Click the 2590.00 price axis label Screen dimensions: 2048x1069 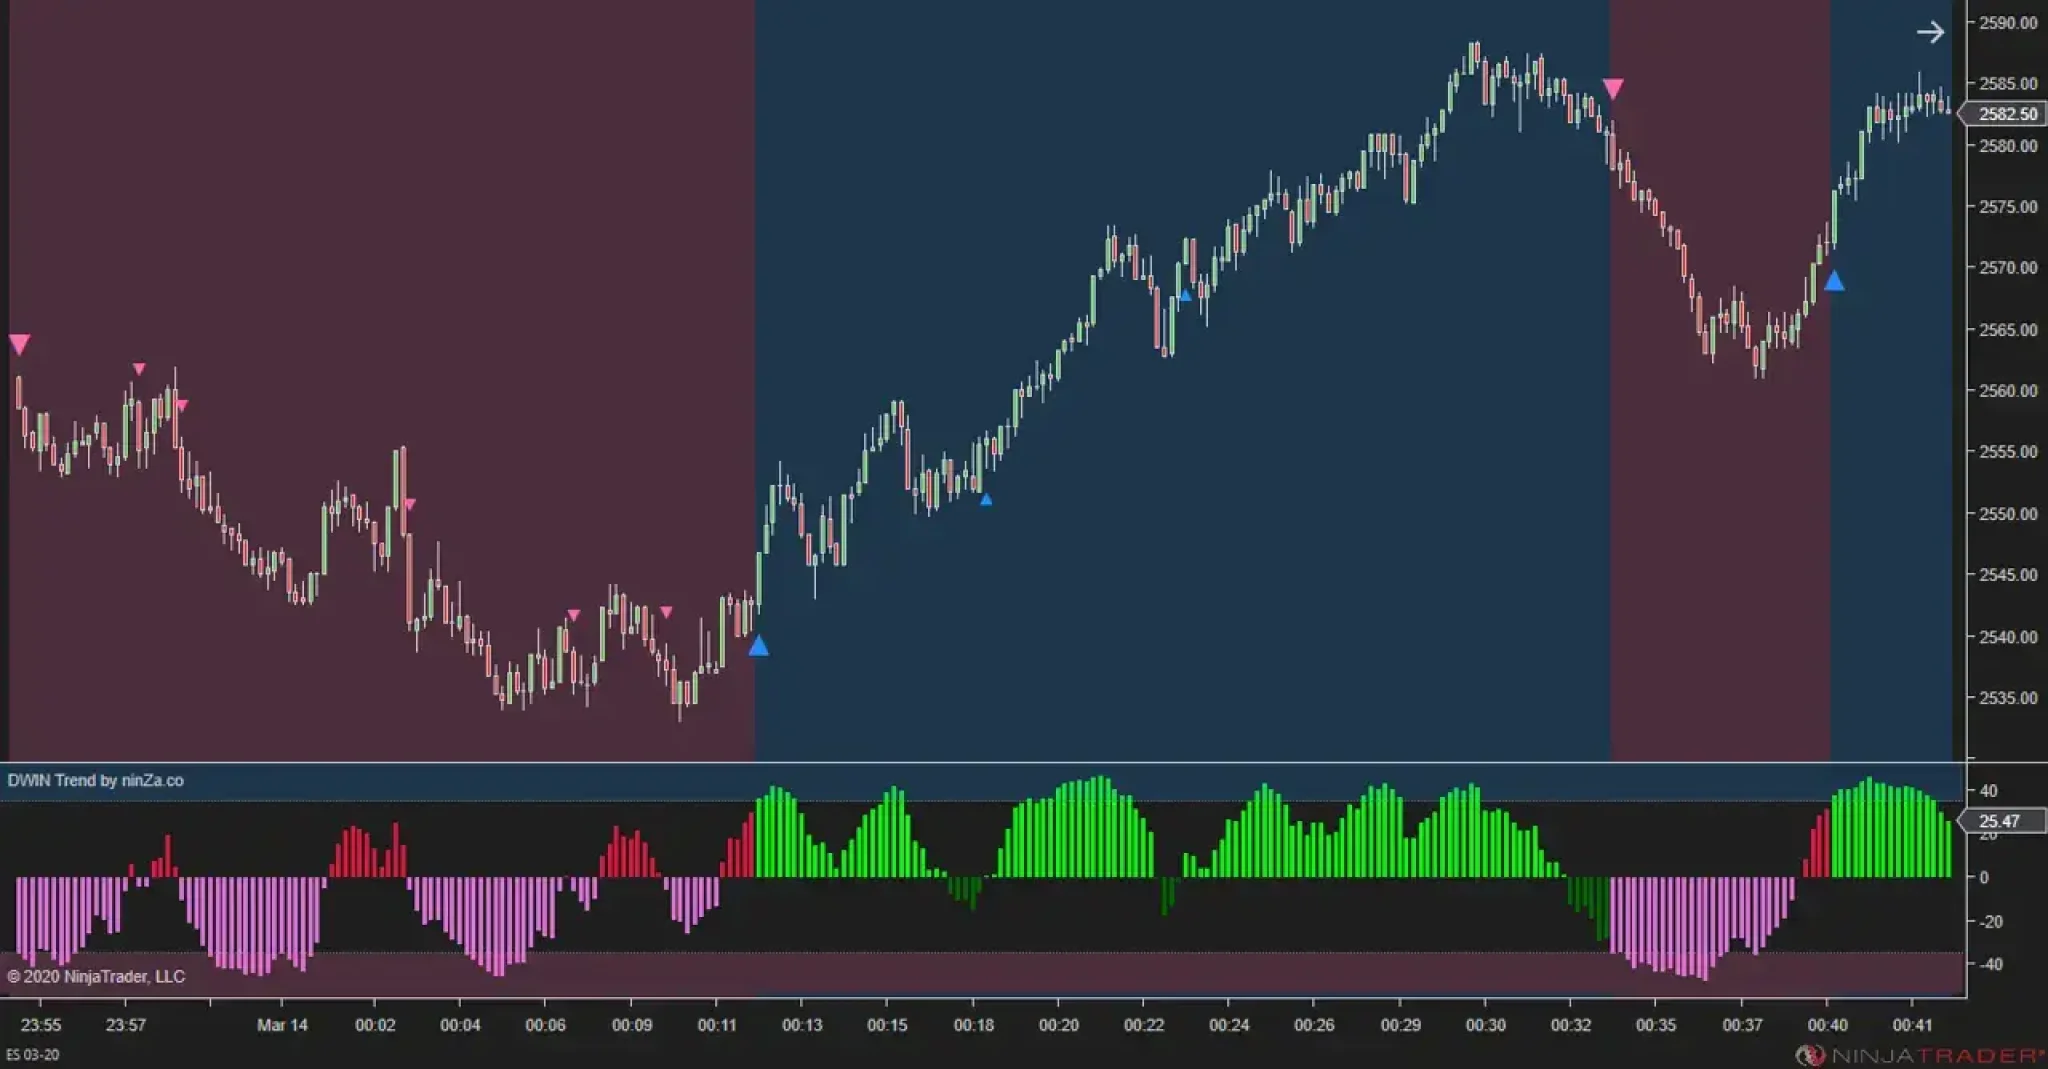click(2008, 23)
